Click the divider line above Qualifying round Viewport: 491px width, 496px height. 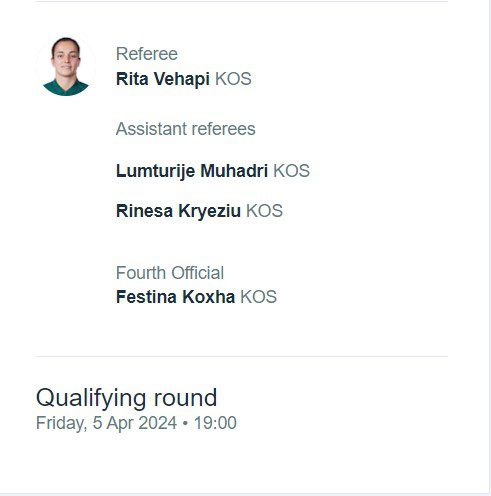click(x=241, y=356)
